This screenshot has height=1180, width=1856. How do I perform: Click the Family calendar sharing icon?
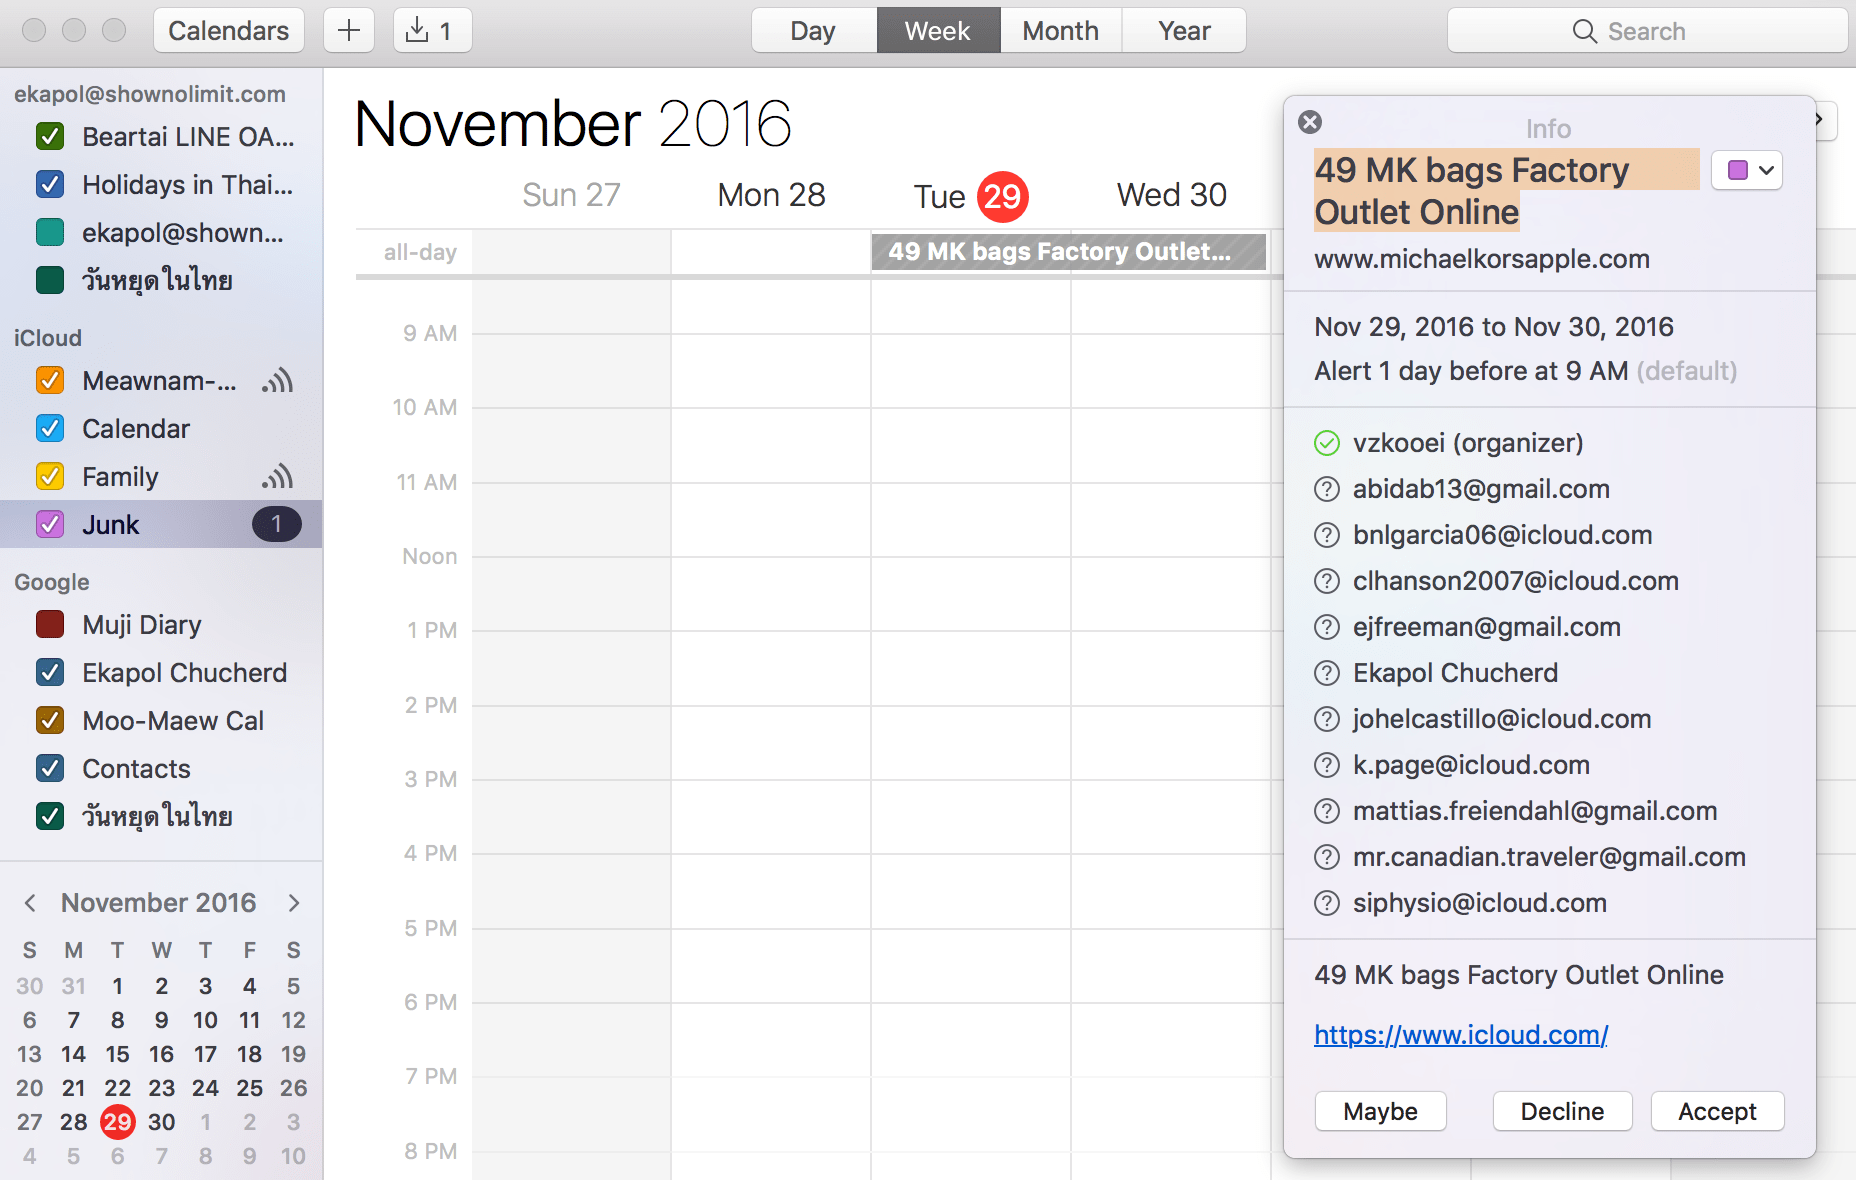coord(278,476)
